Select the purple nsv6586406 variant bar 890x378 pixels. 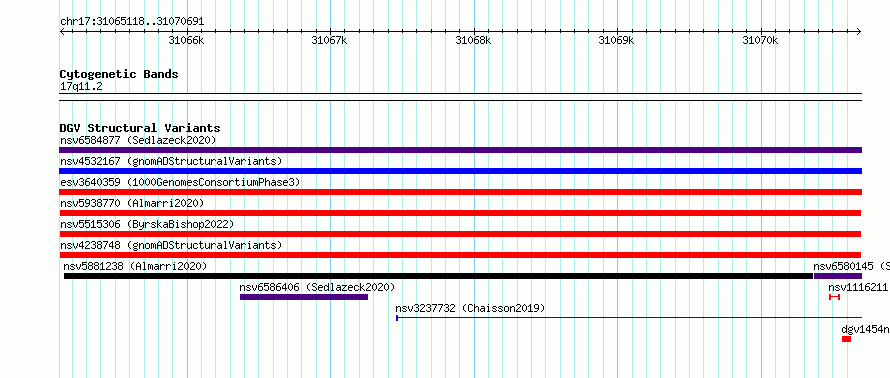click(x=304, y=297)
